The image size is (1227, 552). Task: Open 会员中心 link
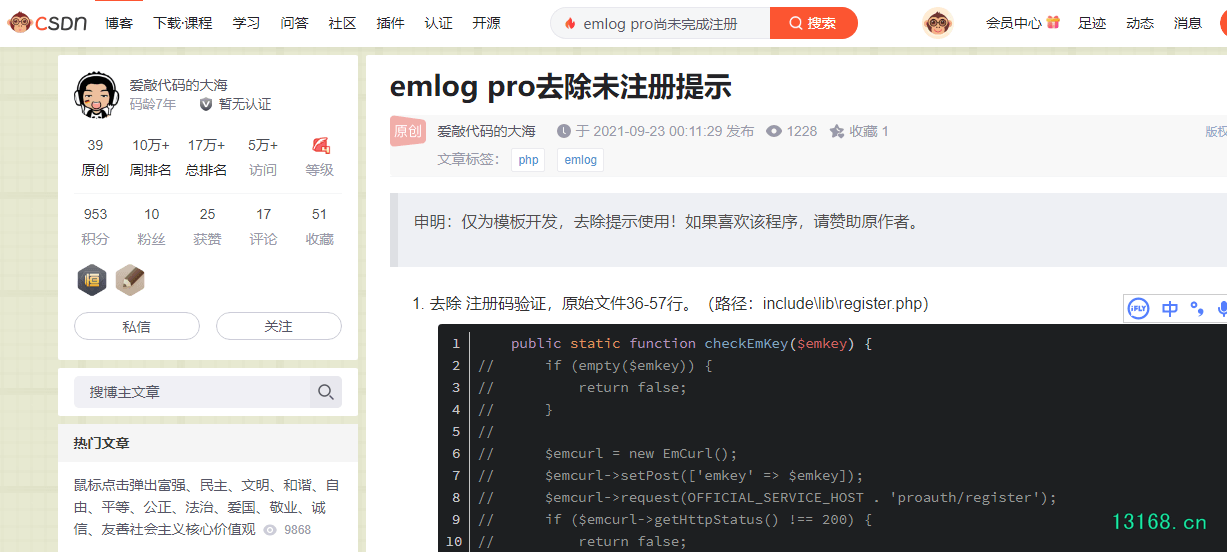point(1014,23)
